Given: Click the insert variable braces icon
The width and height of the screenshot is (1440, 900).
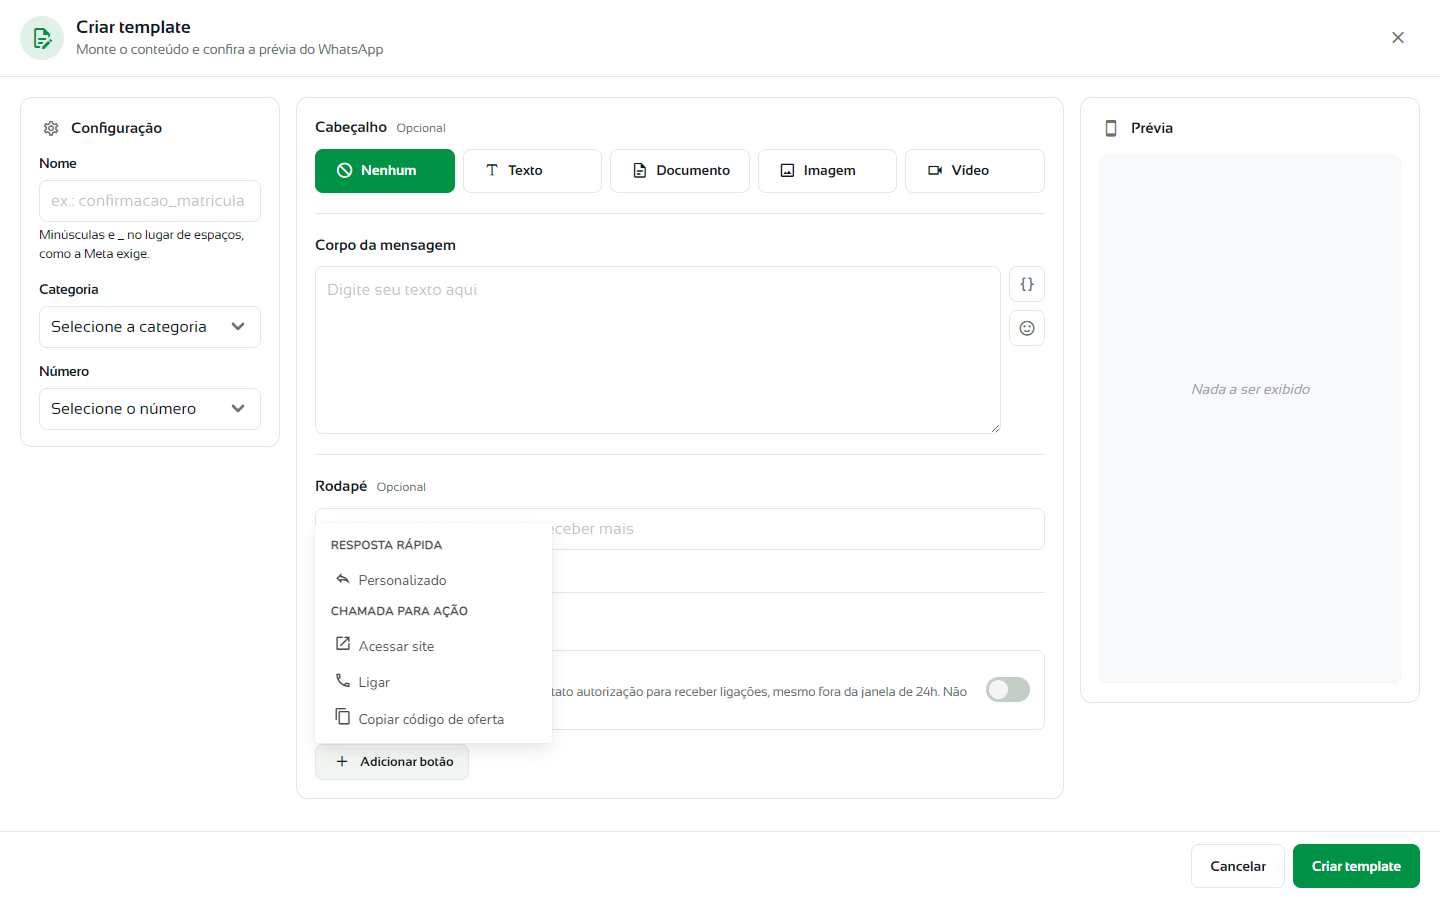Looking at the screenshot, I should [1027, 284].
